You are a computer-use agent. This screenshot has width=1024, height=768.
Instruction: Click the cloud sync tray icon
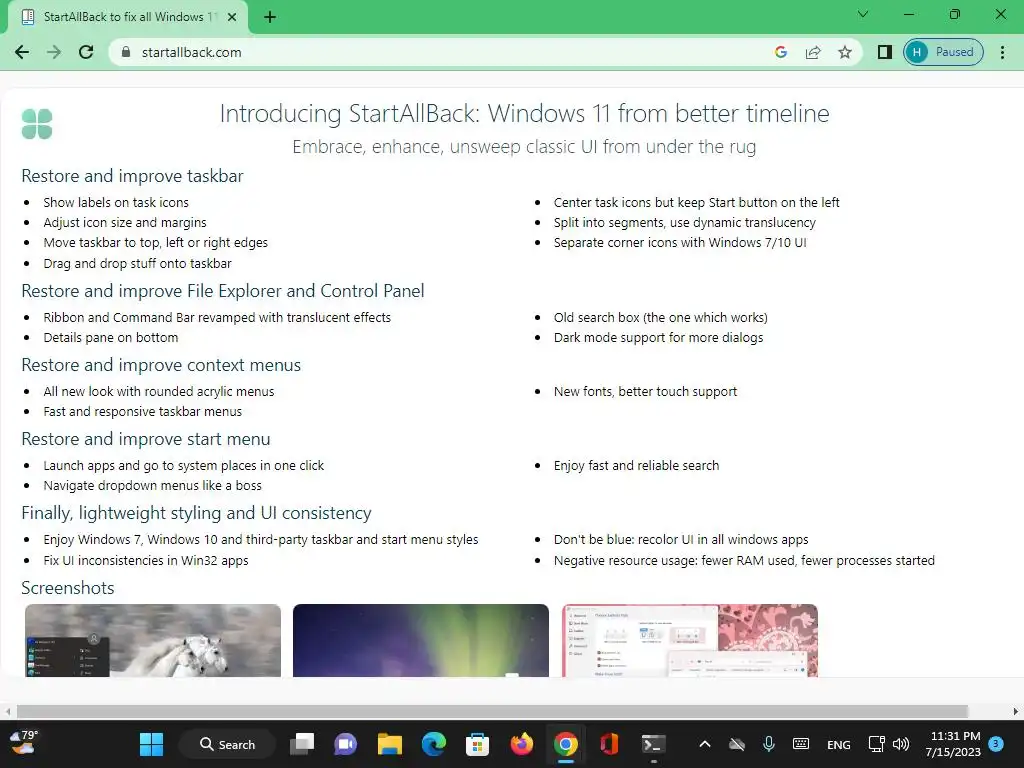click(737, 744)
